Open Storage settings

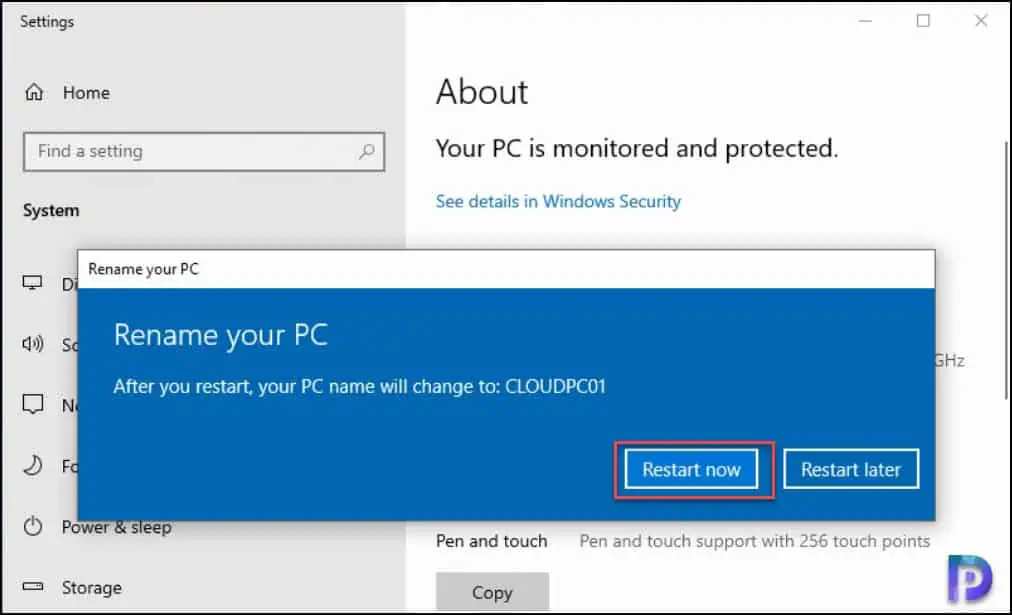[91, 587]
